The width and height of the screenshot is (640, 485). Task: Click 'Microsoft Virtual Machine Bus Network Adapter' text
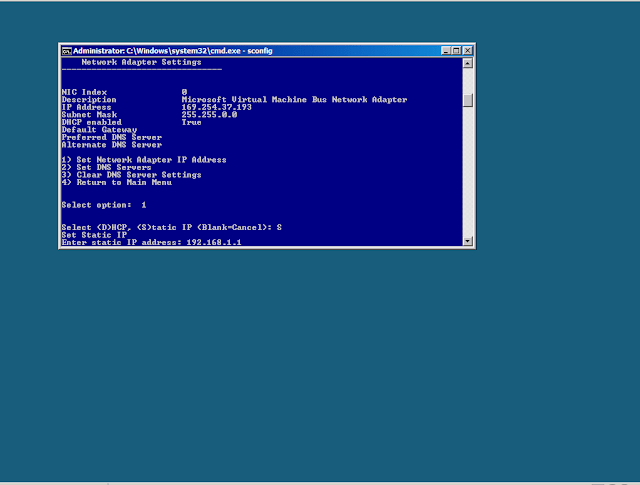point(294,99)
